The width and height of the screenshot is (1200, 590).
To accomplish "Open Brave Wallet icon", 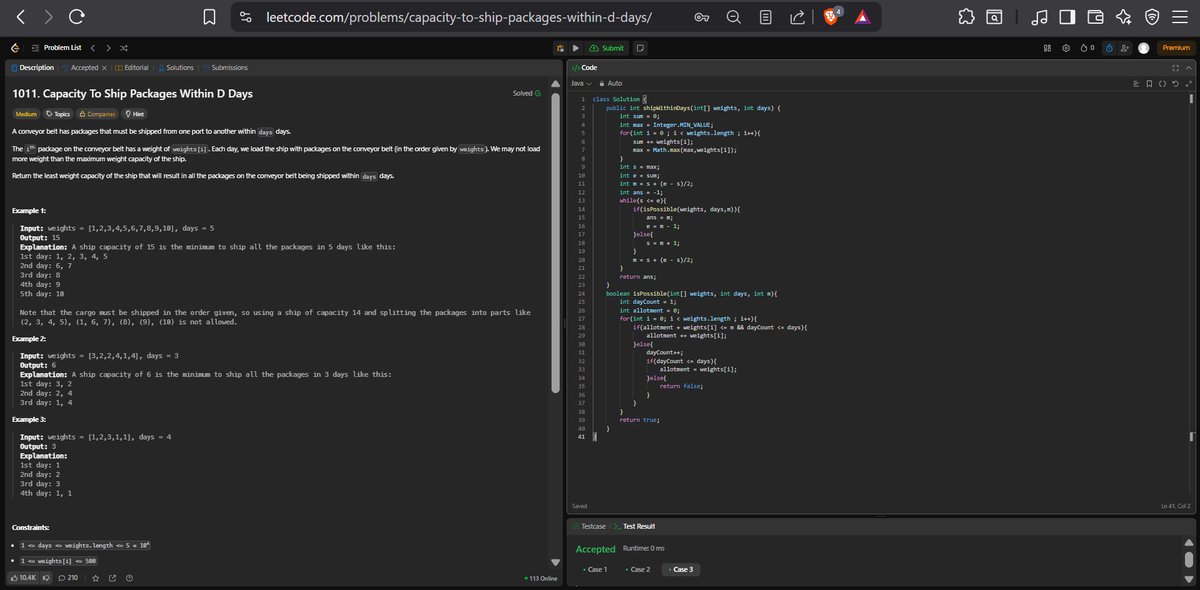I will pos(1096,16).
